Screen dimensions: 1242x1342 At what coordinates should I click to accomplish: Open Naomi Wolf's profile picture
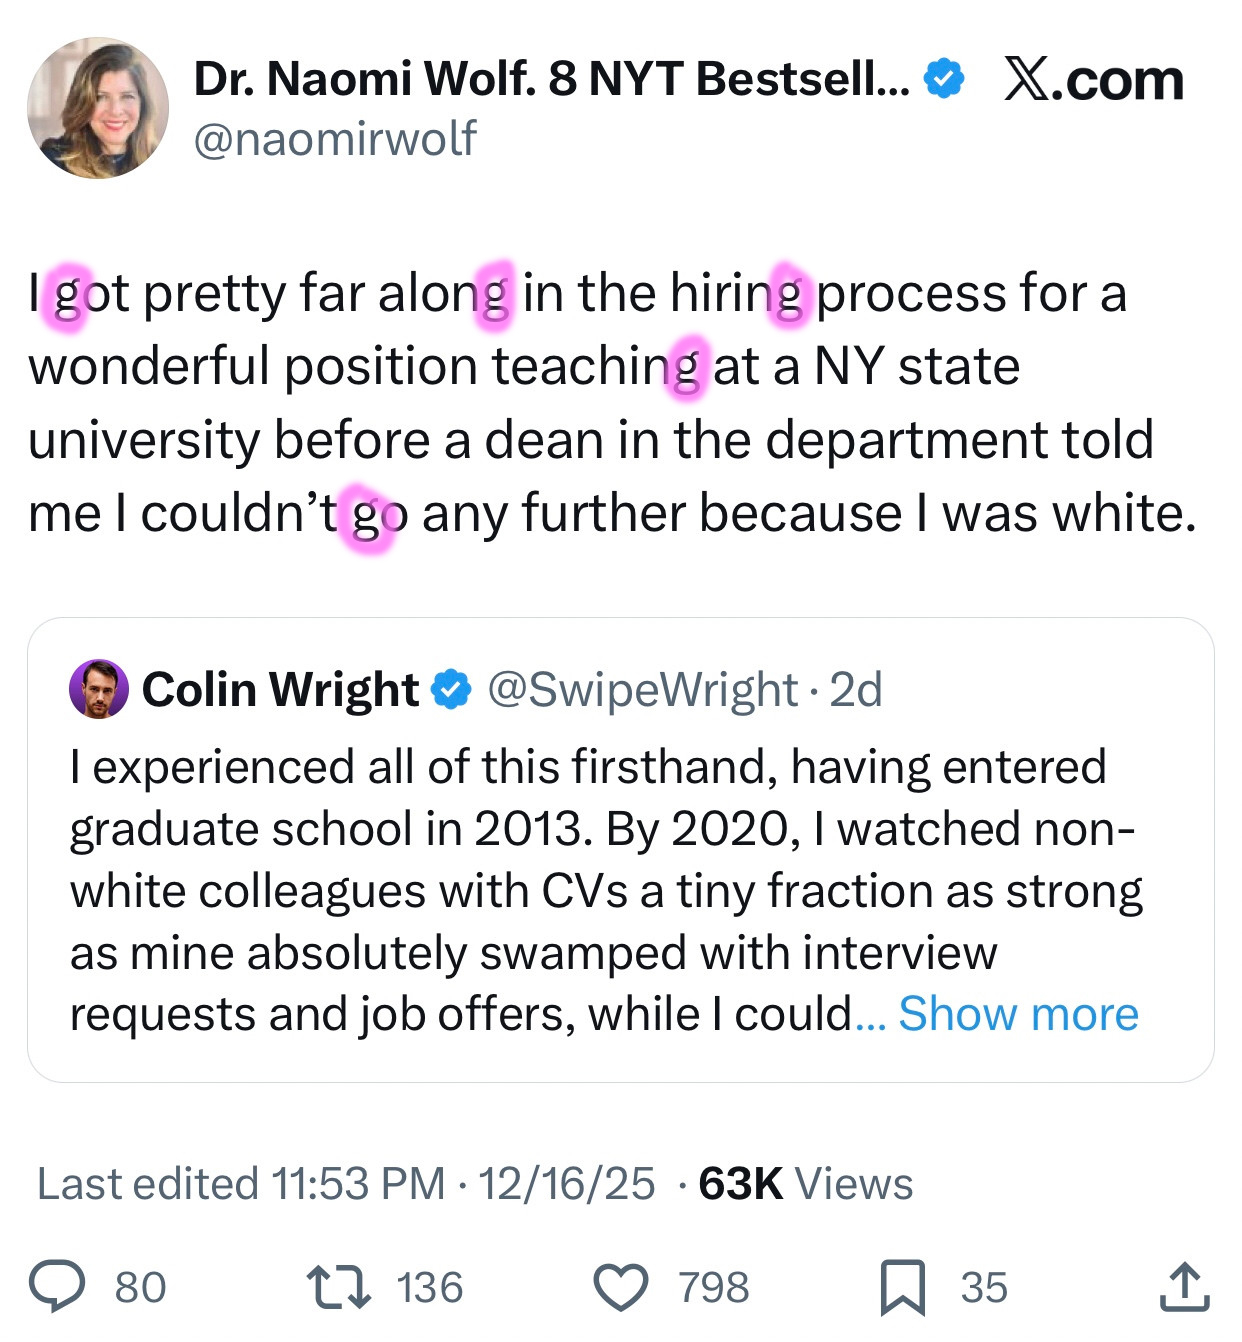coord(98,108)
